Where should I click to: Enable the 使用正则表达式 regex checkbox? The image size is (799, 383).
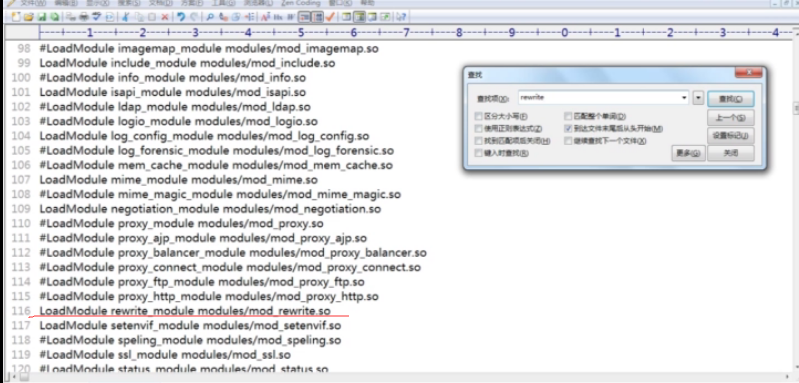coord(478,129)
